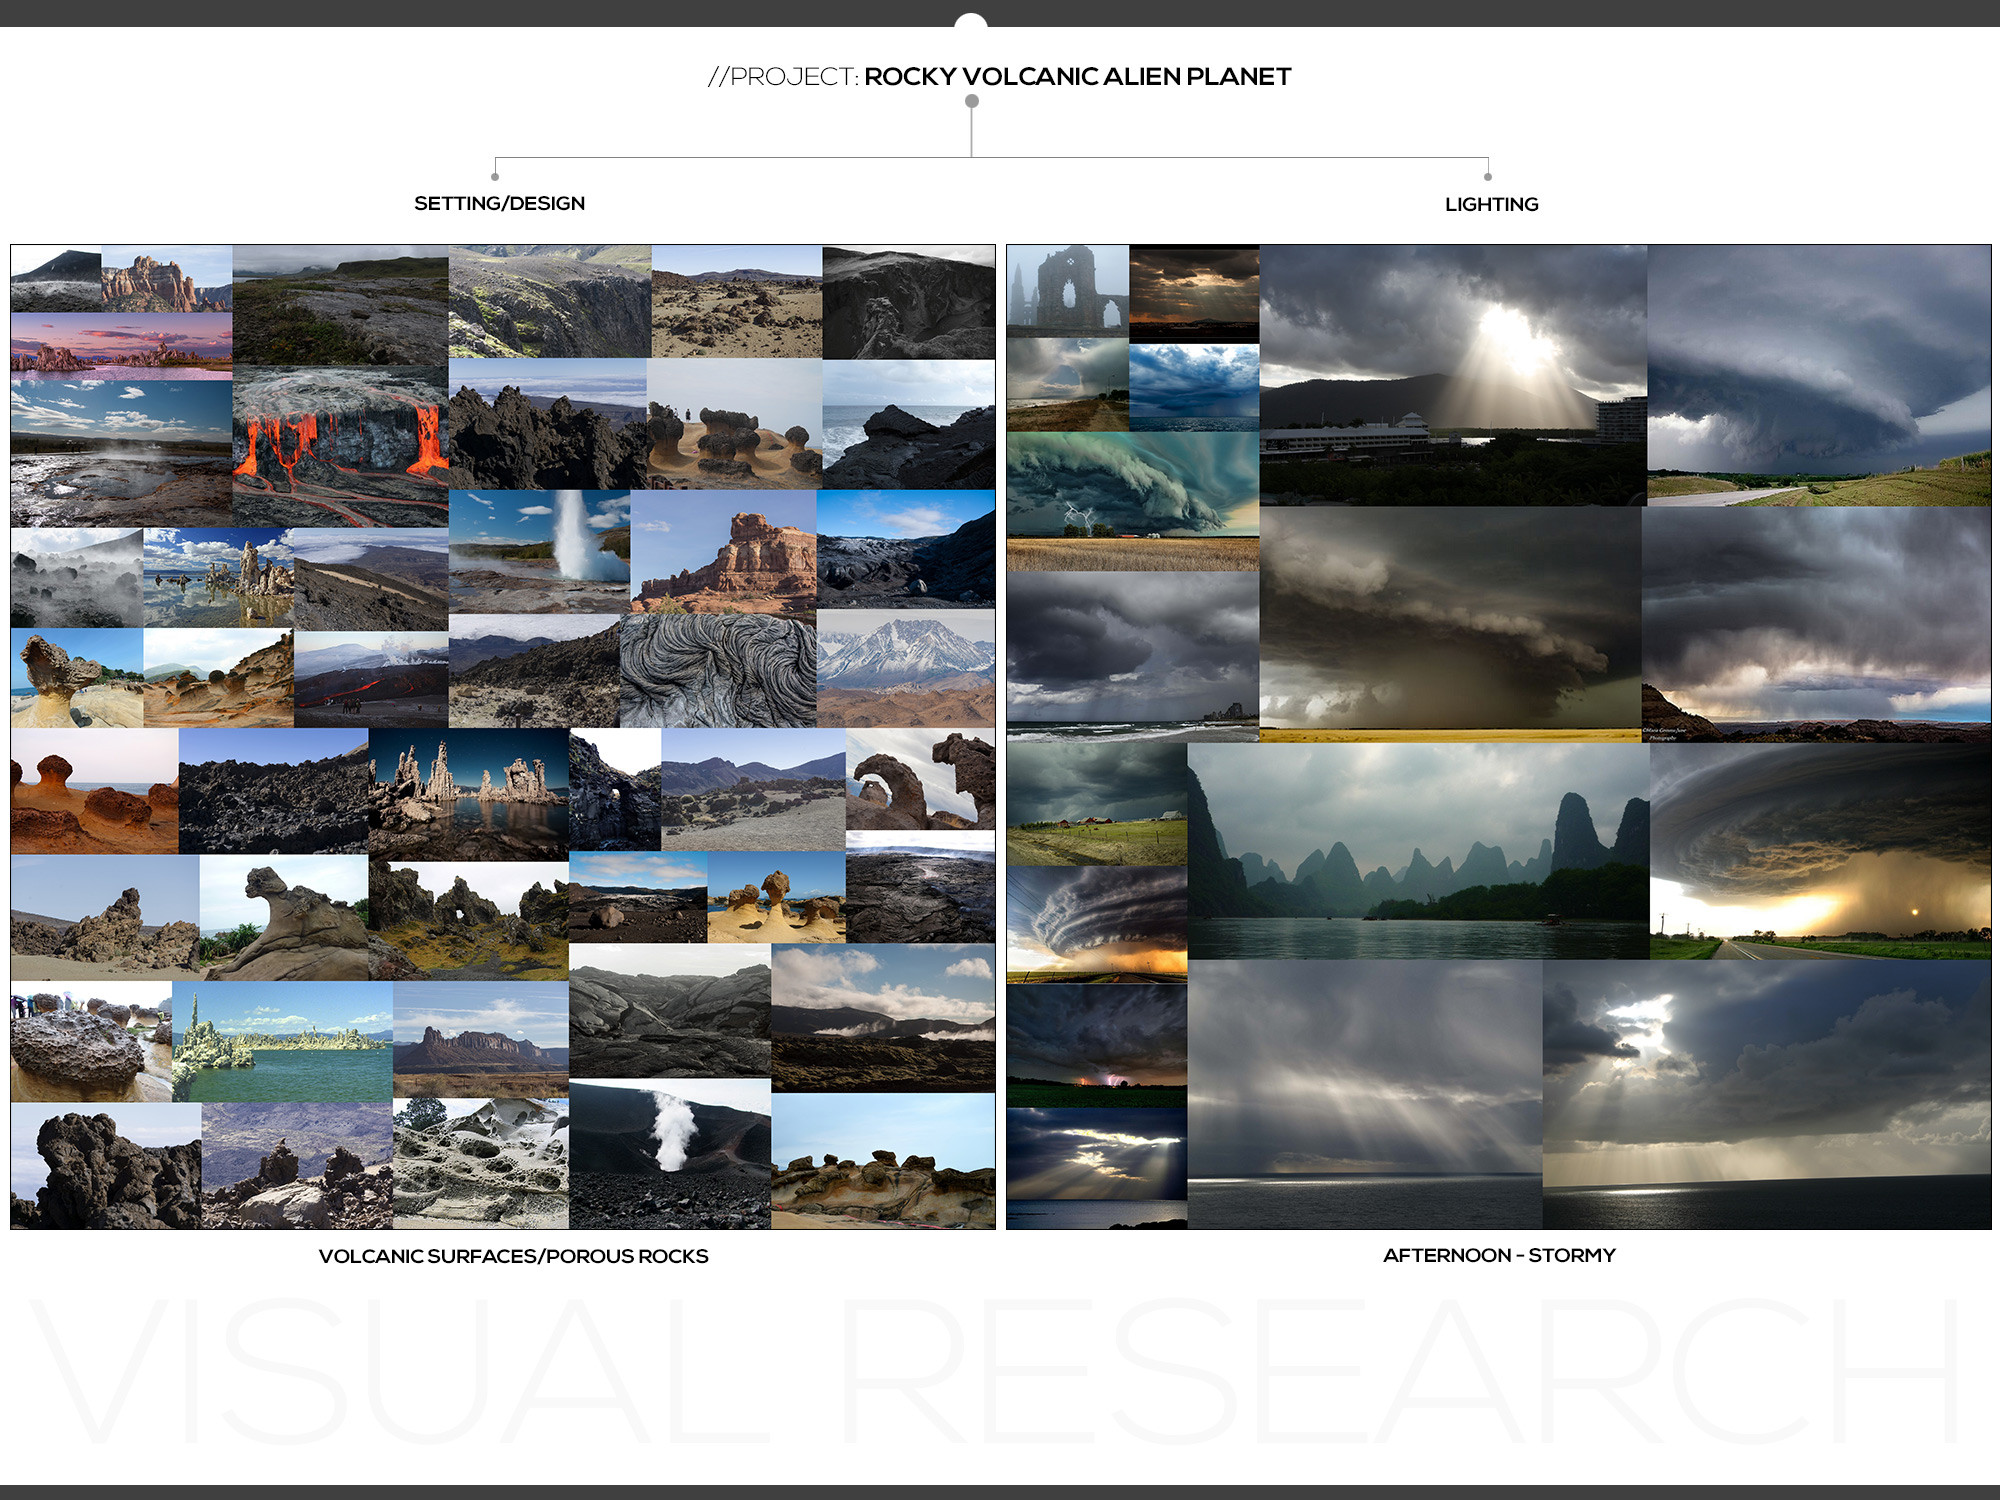This screenshot has height=1500, width=2000.
Task: Open the stormy beach with breaking waves photo
Action: 1133,657
